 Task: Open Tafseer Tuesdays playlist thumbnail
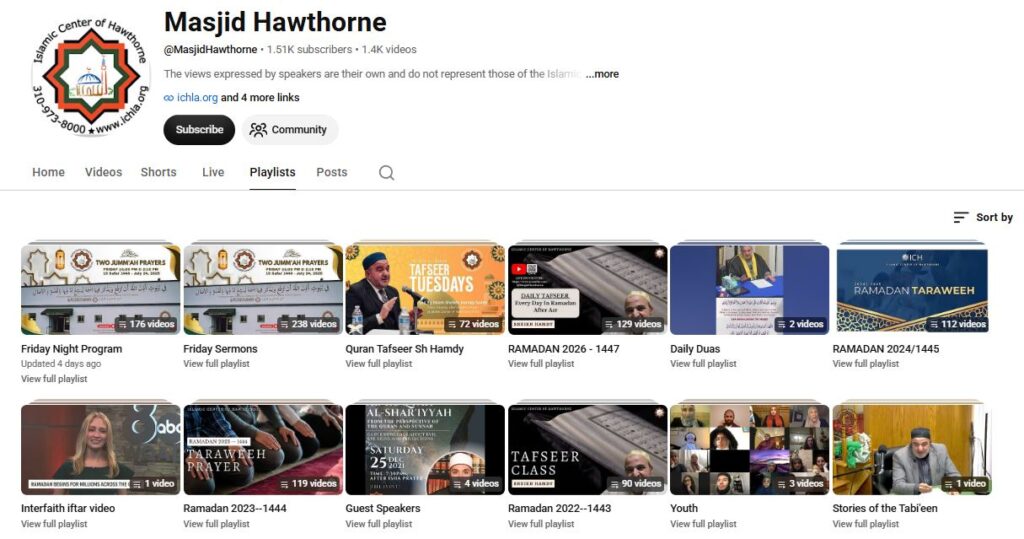[x=425, y=289]
